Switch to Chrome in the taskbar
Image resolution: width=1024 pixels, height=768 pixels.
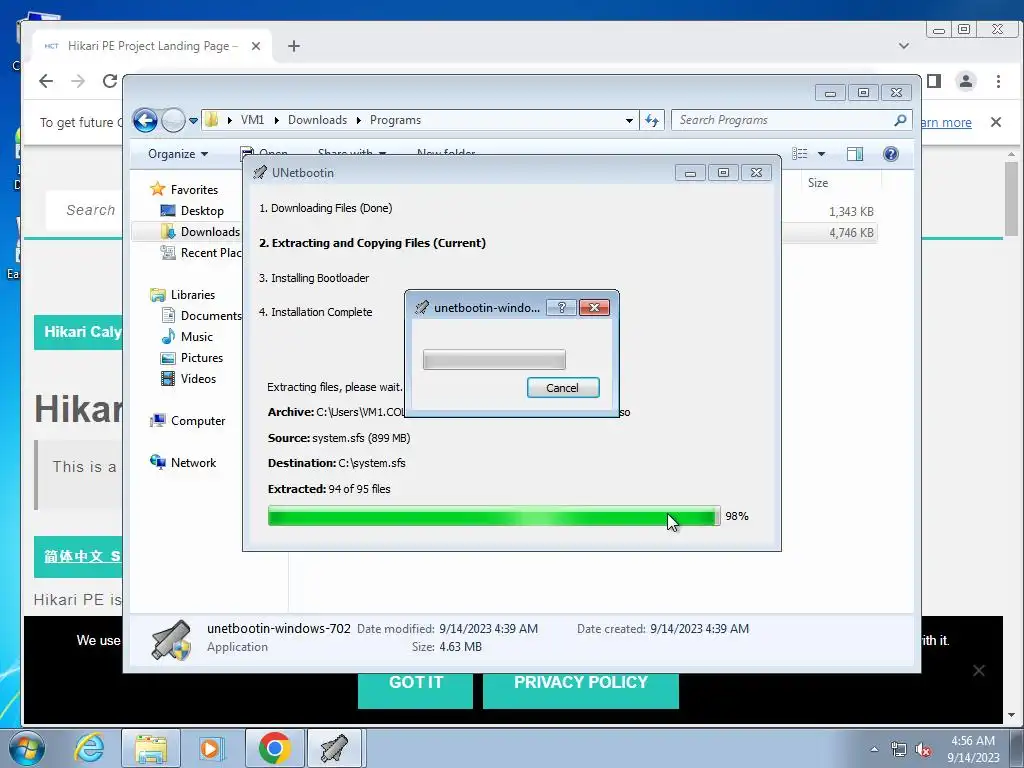pyautogui.click(x=274, y=748)
